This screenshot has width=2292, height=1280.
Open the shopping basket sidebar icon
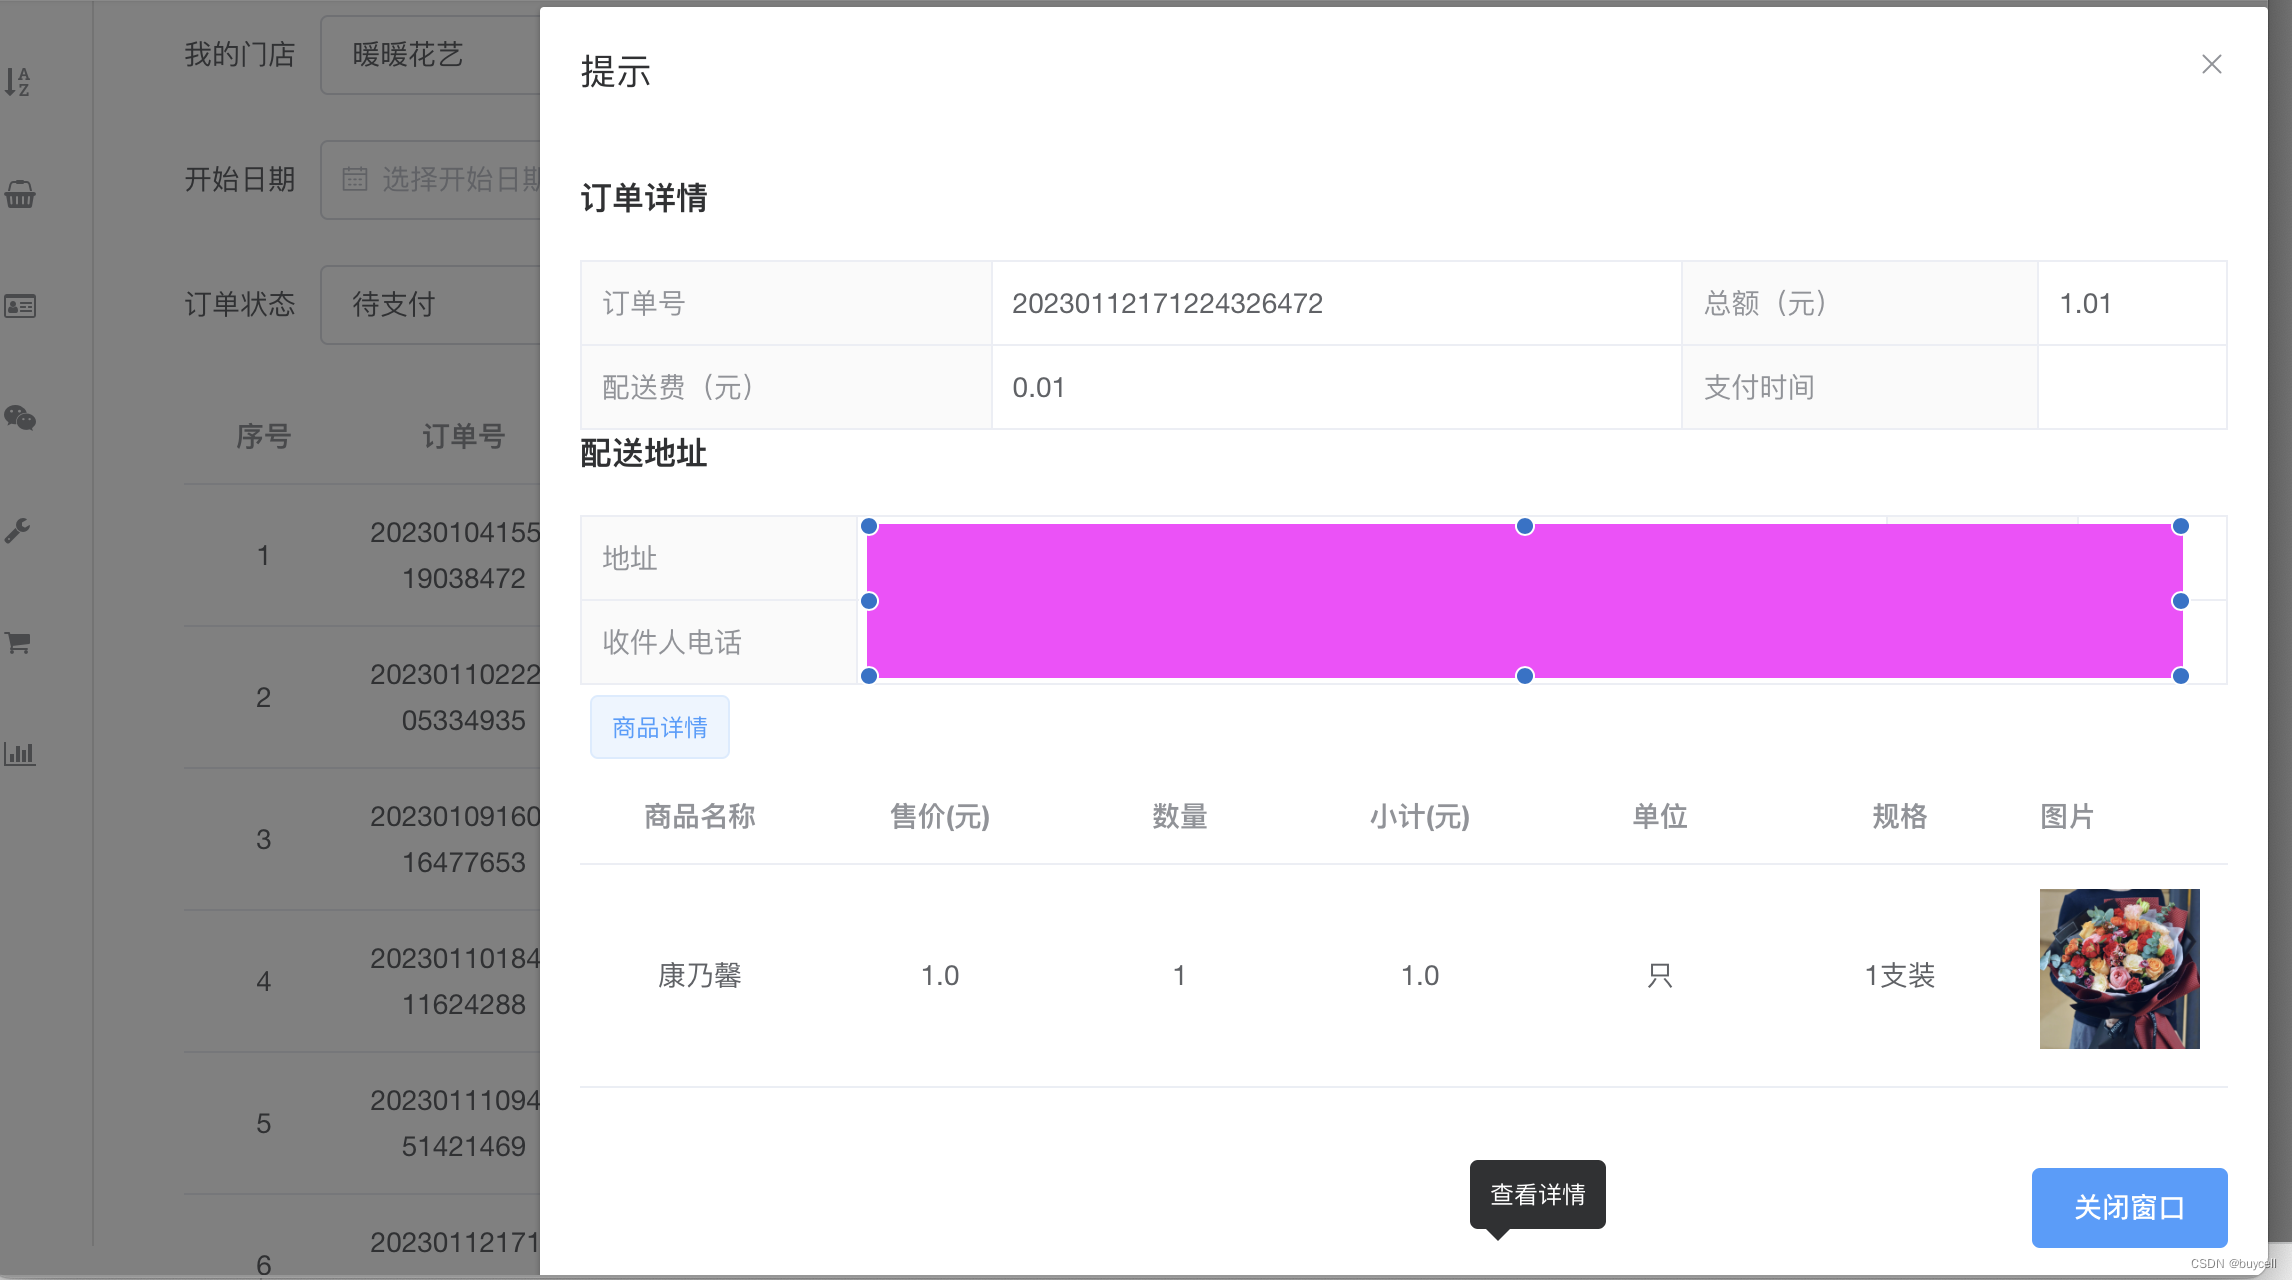[x=20, y=194]
